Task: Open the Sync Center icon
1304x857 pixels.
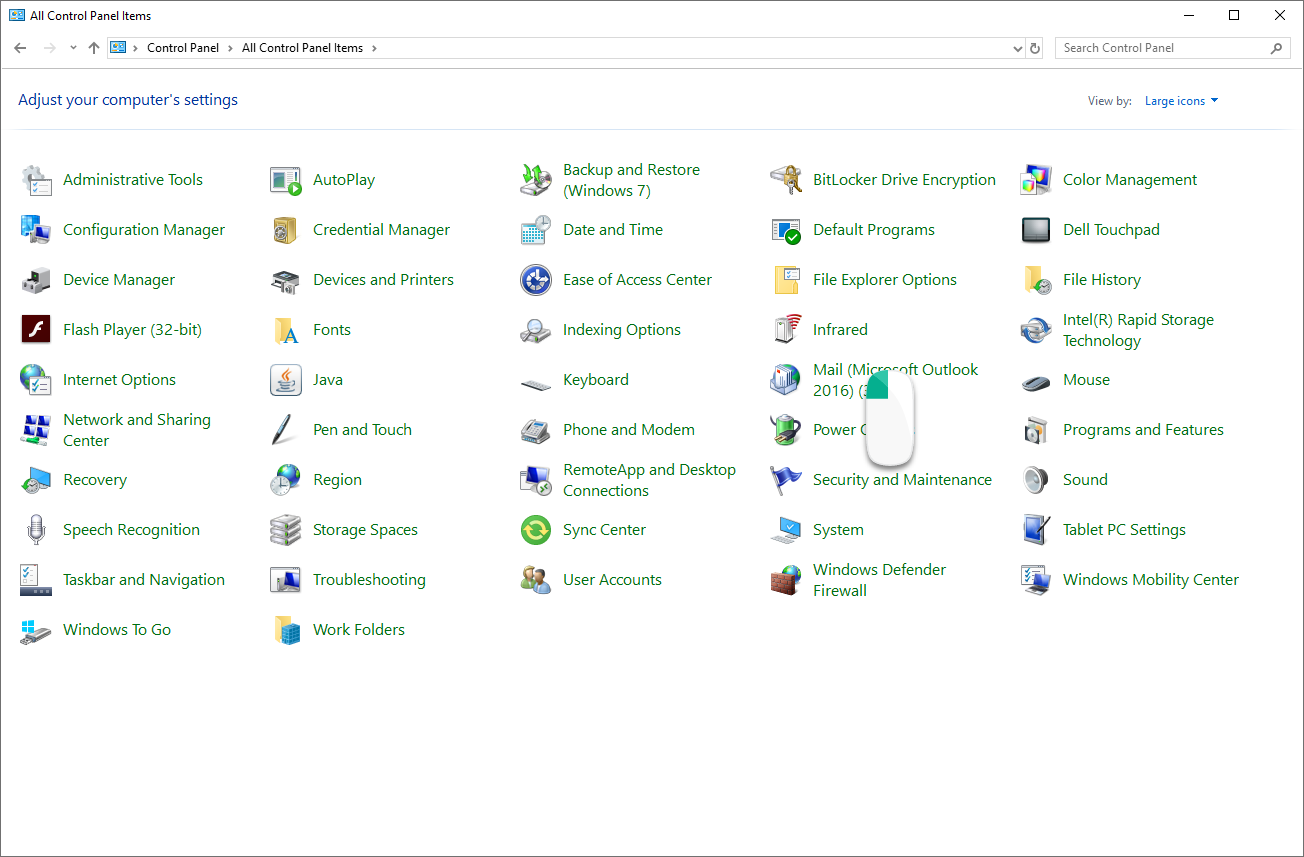Action: 536,530
